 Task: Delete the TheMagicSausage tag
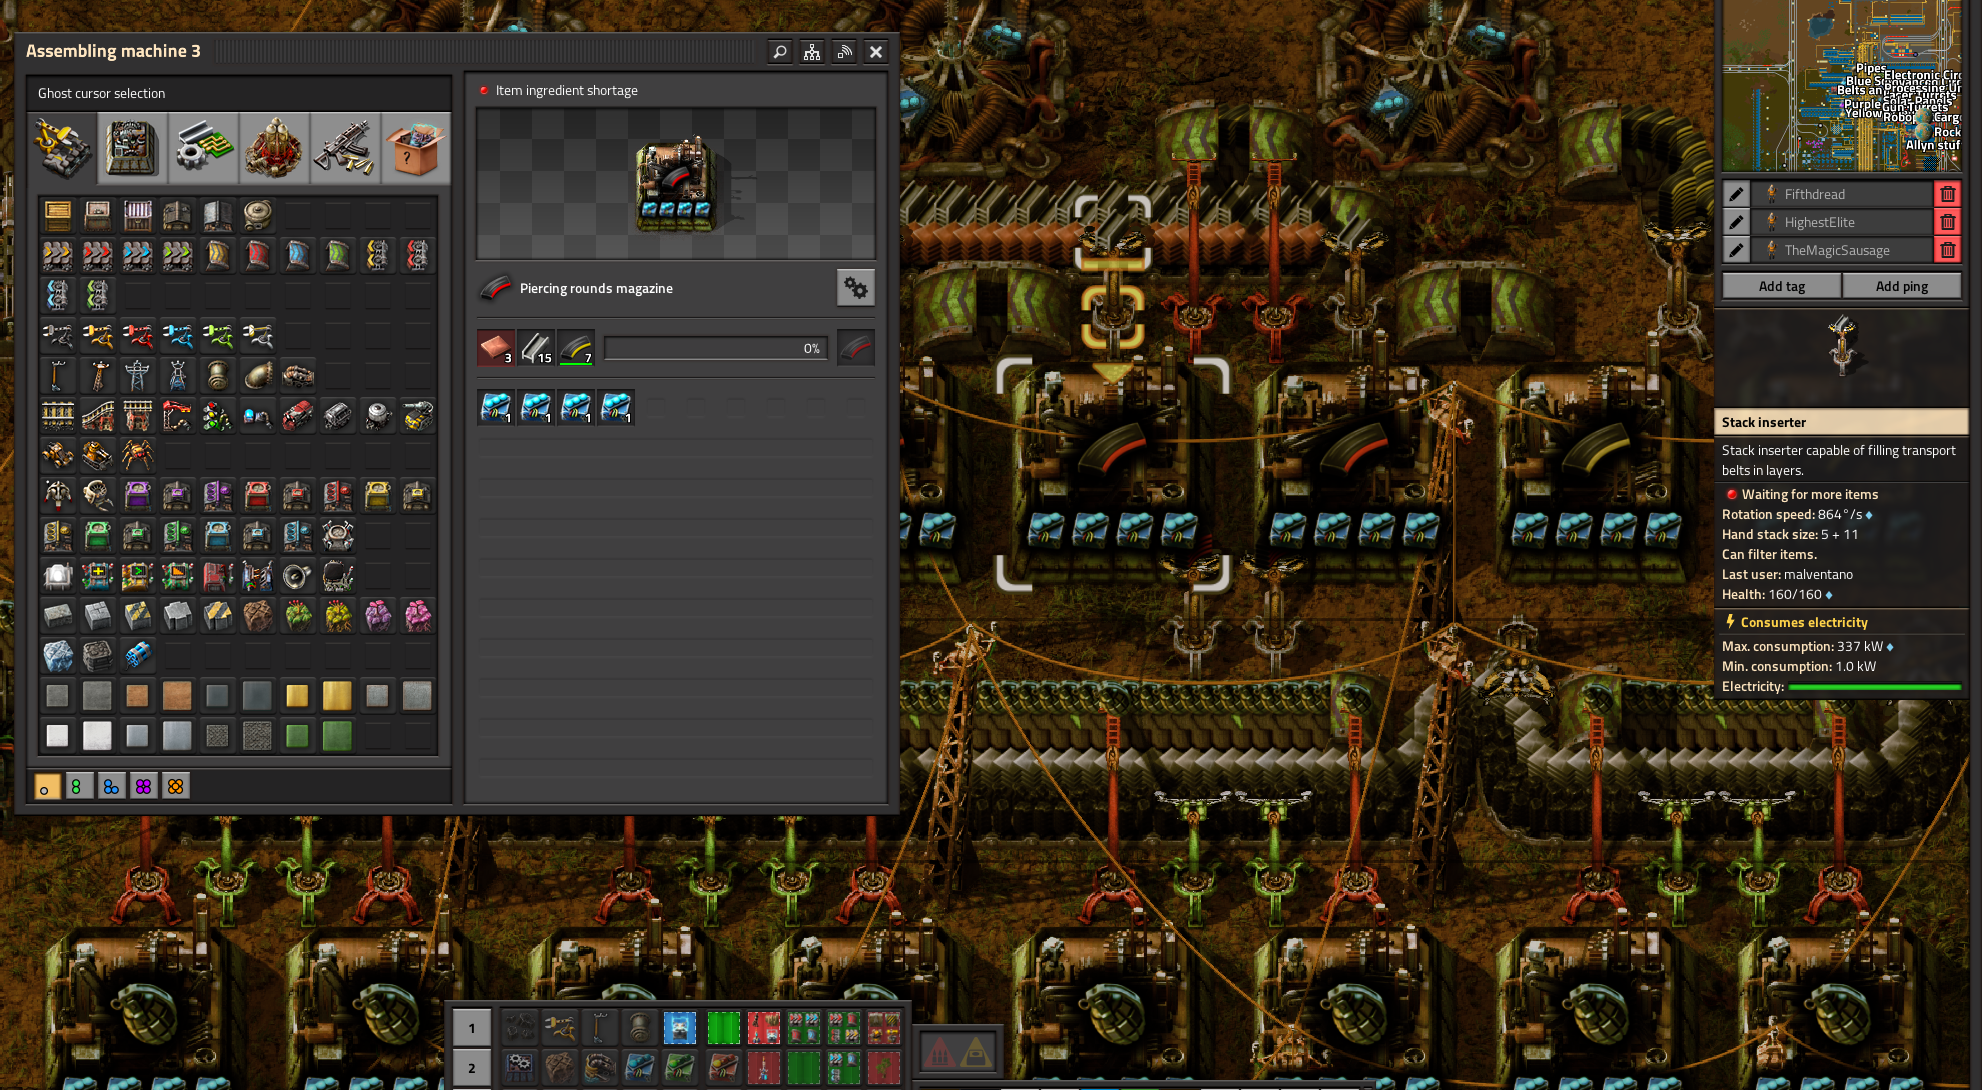[1948, 250]
